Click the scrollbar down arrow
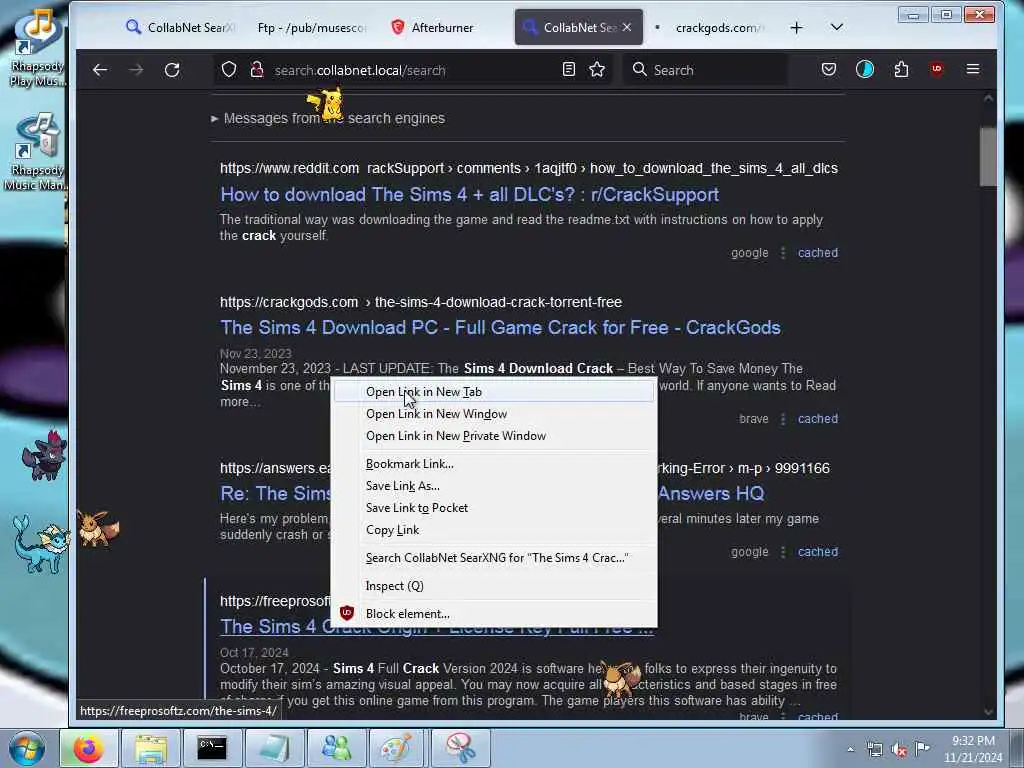Image resolution: width=1024 pixels, height=768 pixels. pos(988,712)
